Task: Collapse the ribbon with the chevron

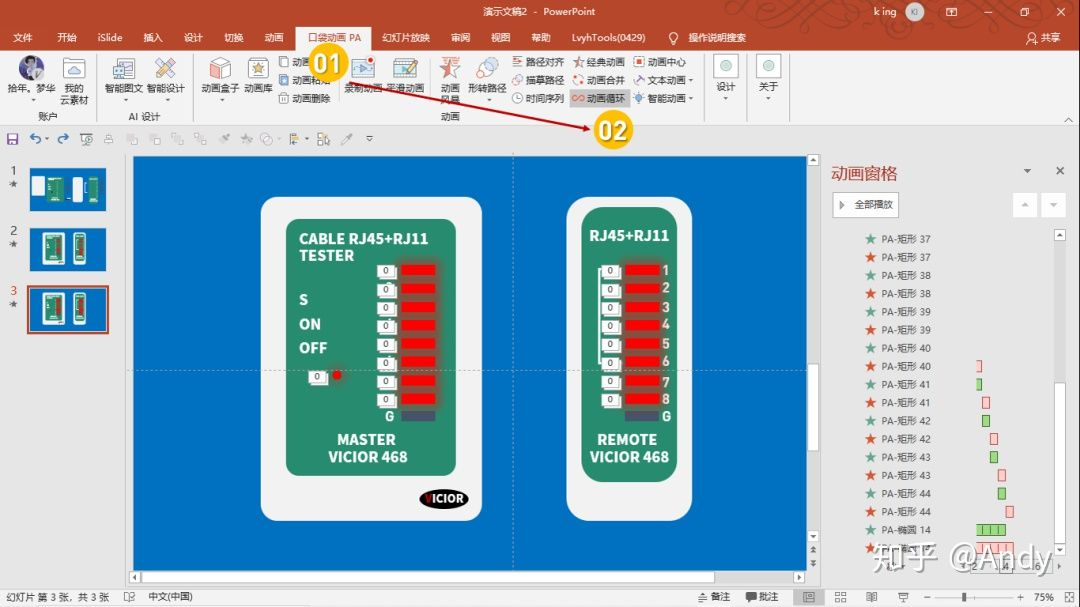Action: pyautogui.click(x=1068, y=119)
